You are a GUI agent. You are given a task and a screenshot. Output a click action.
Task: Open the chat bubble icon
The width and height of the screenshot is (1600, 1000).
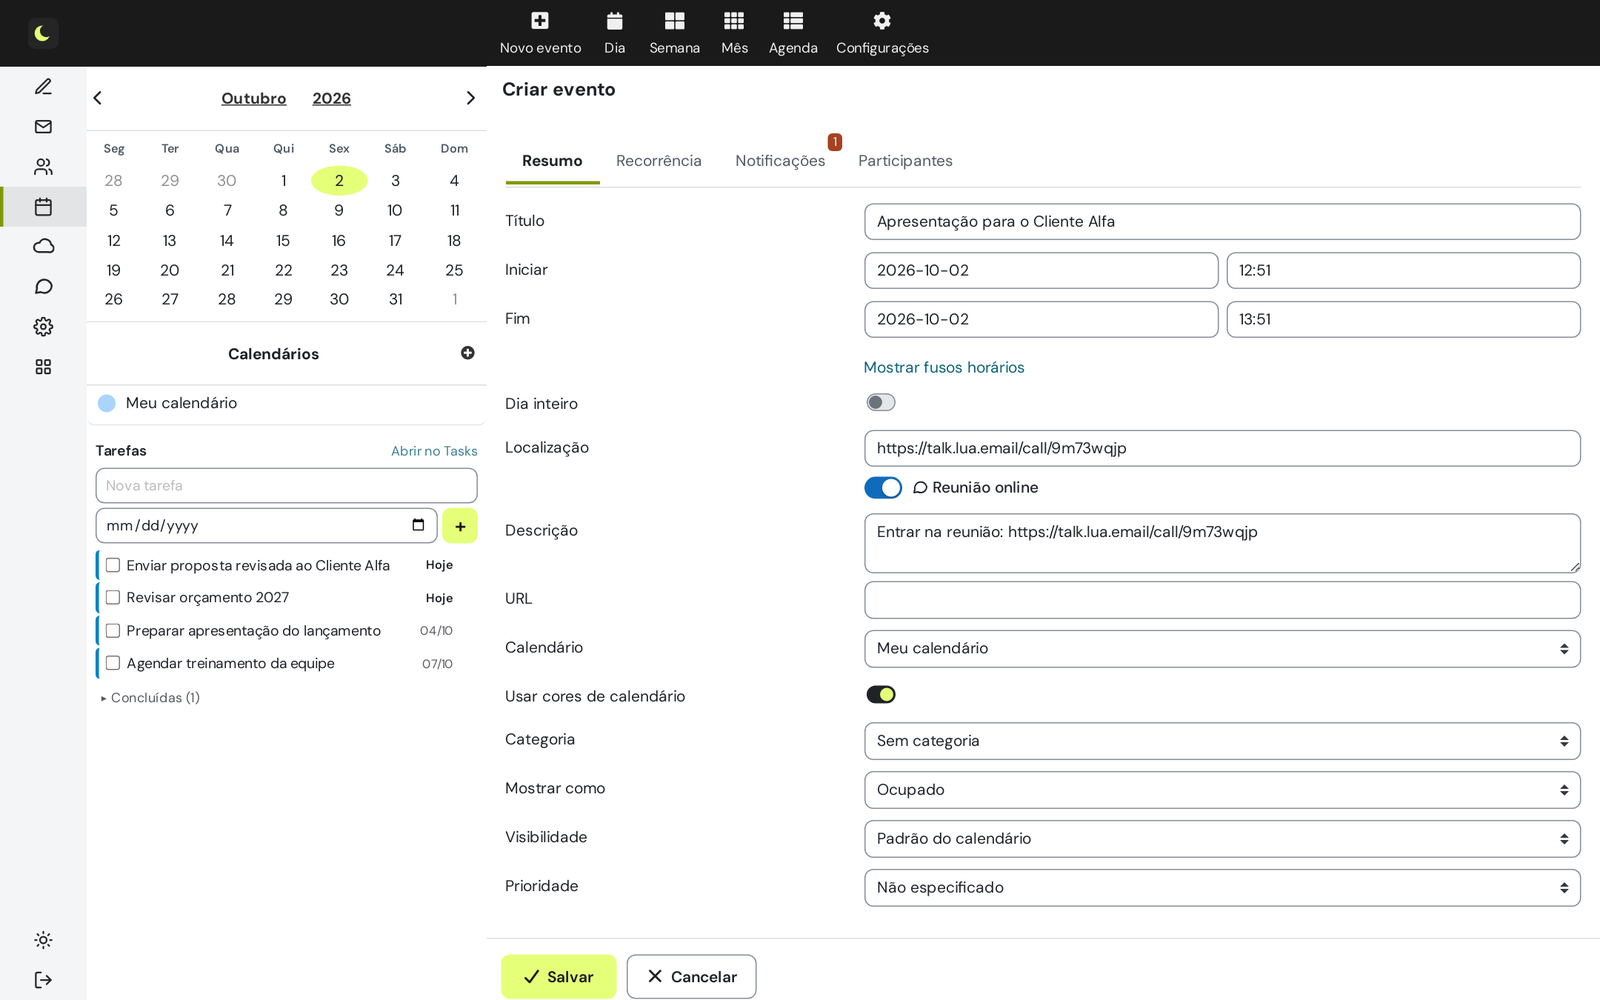pyautogui.click(x=43, y=287)
